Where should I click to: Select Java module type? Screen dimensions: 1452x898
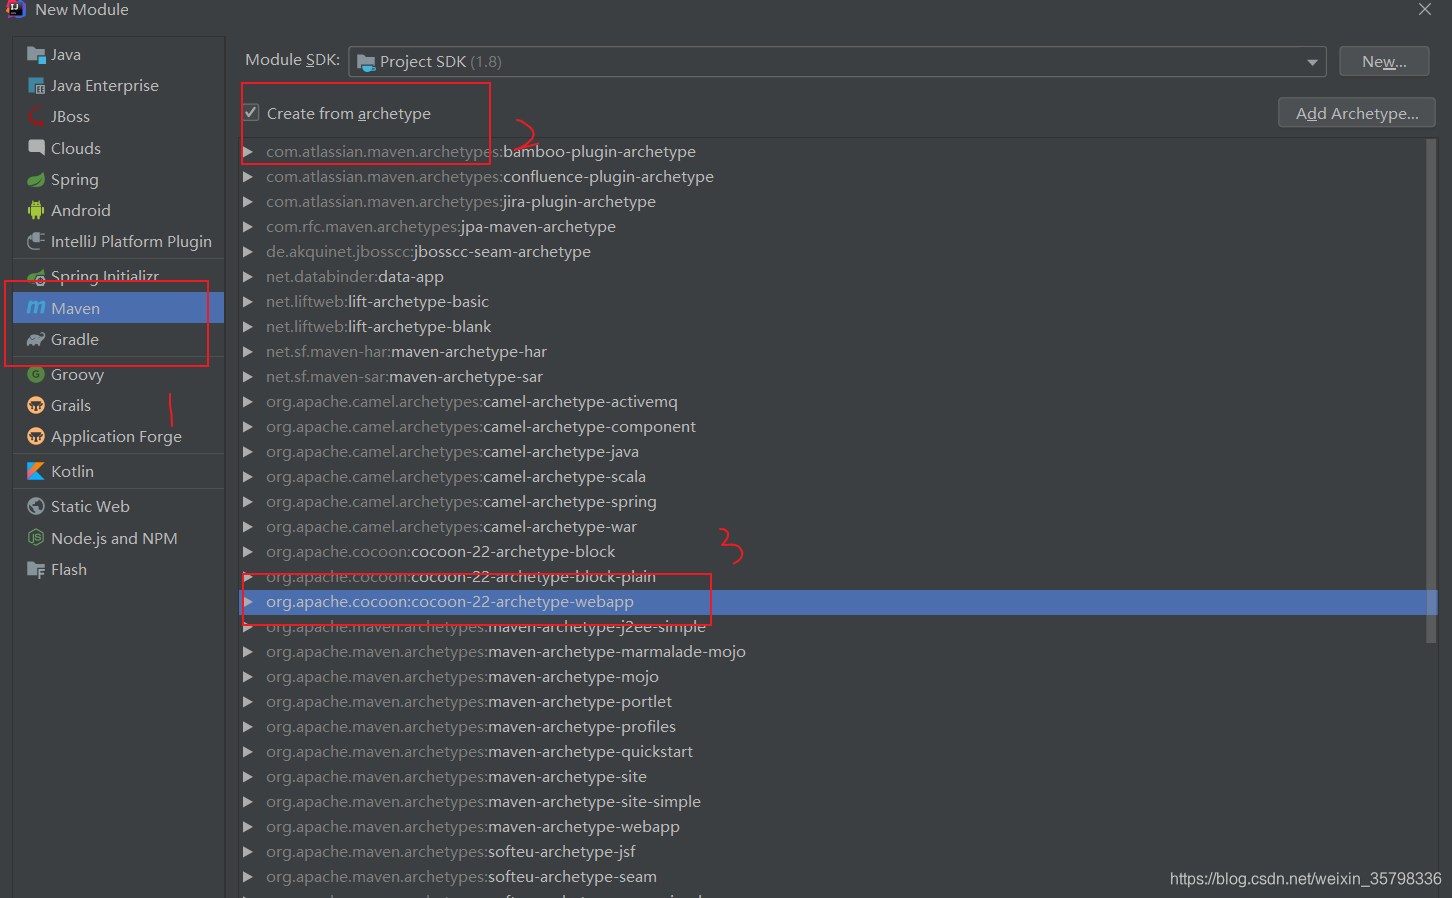coord(119,55)
